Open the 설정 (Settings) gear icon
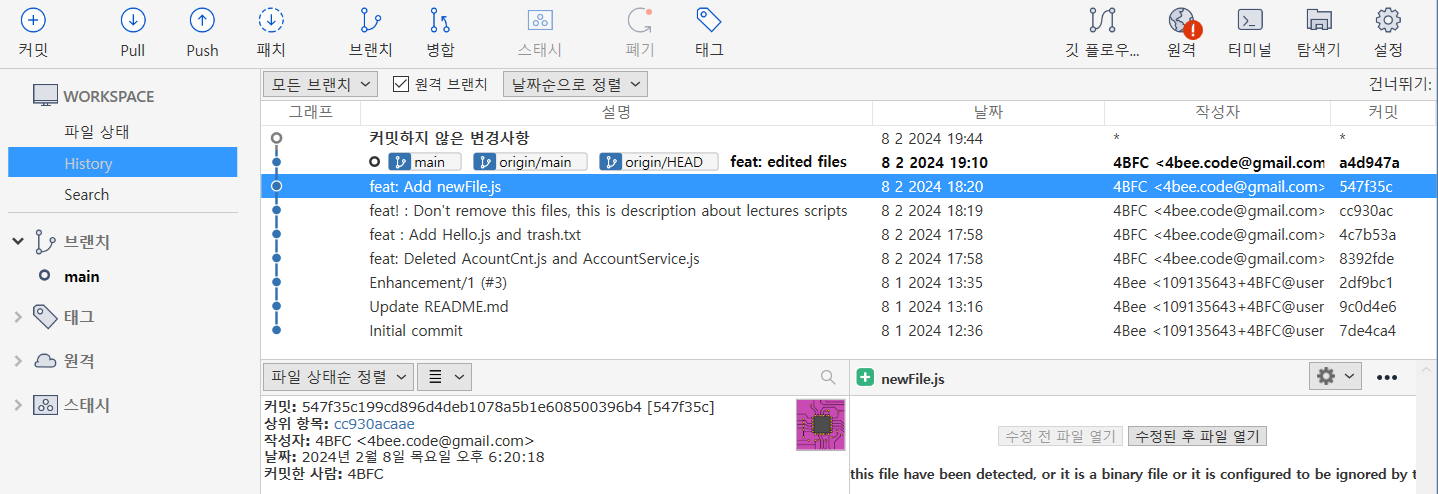This screenshot has width=1438, height=494. tap(1388, 20)
